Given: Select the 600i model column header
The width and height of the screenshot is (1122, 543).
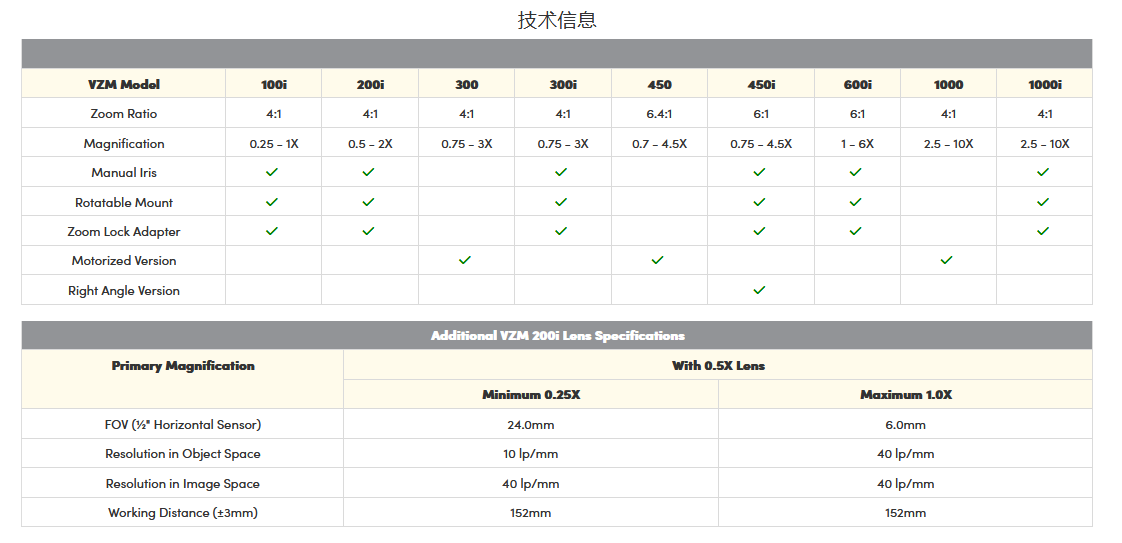Looking at the screenshot, I should pyautogui.click(x=857, y=84).
